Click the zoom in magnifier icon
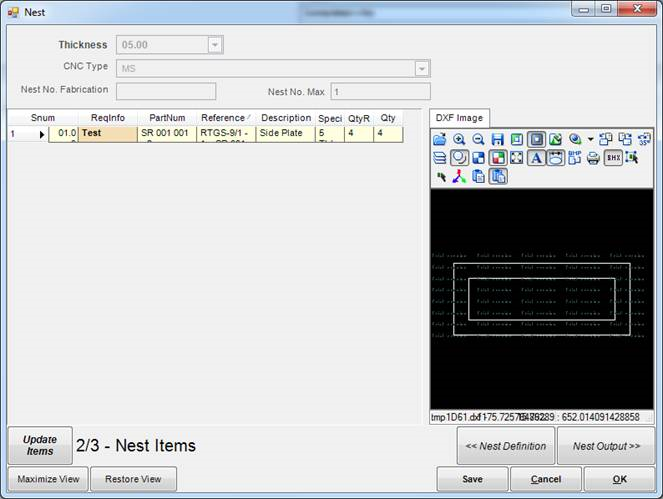Screen dimensions: 663x499 459,140
